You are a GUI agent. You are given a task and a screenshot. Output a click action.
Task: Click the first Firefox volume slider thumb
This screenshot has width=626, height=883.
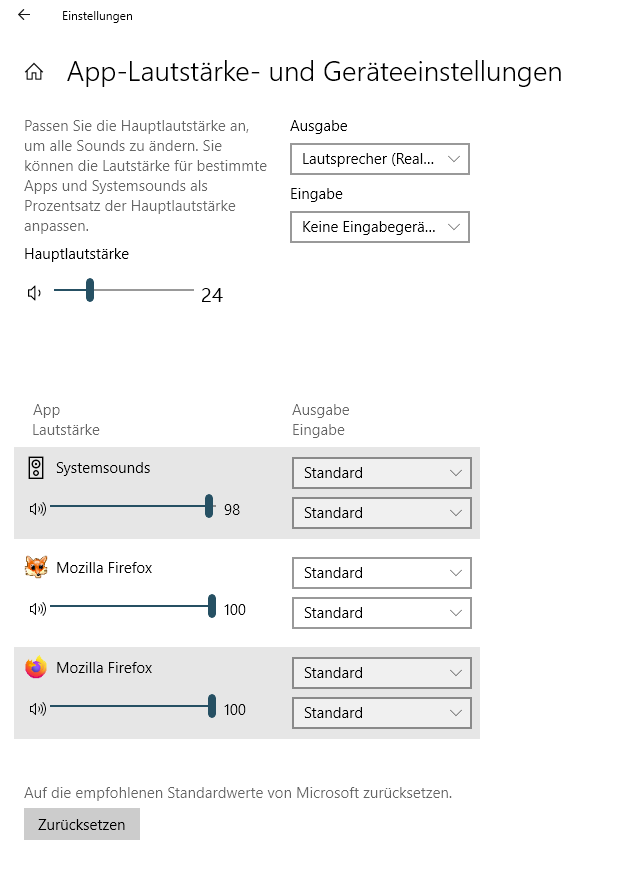pos(212,606)
